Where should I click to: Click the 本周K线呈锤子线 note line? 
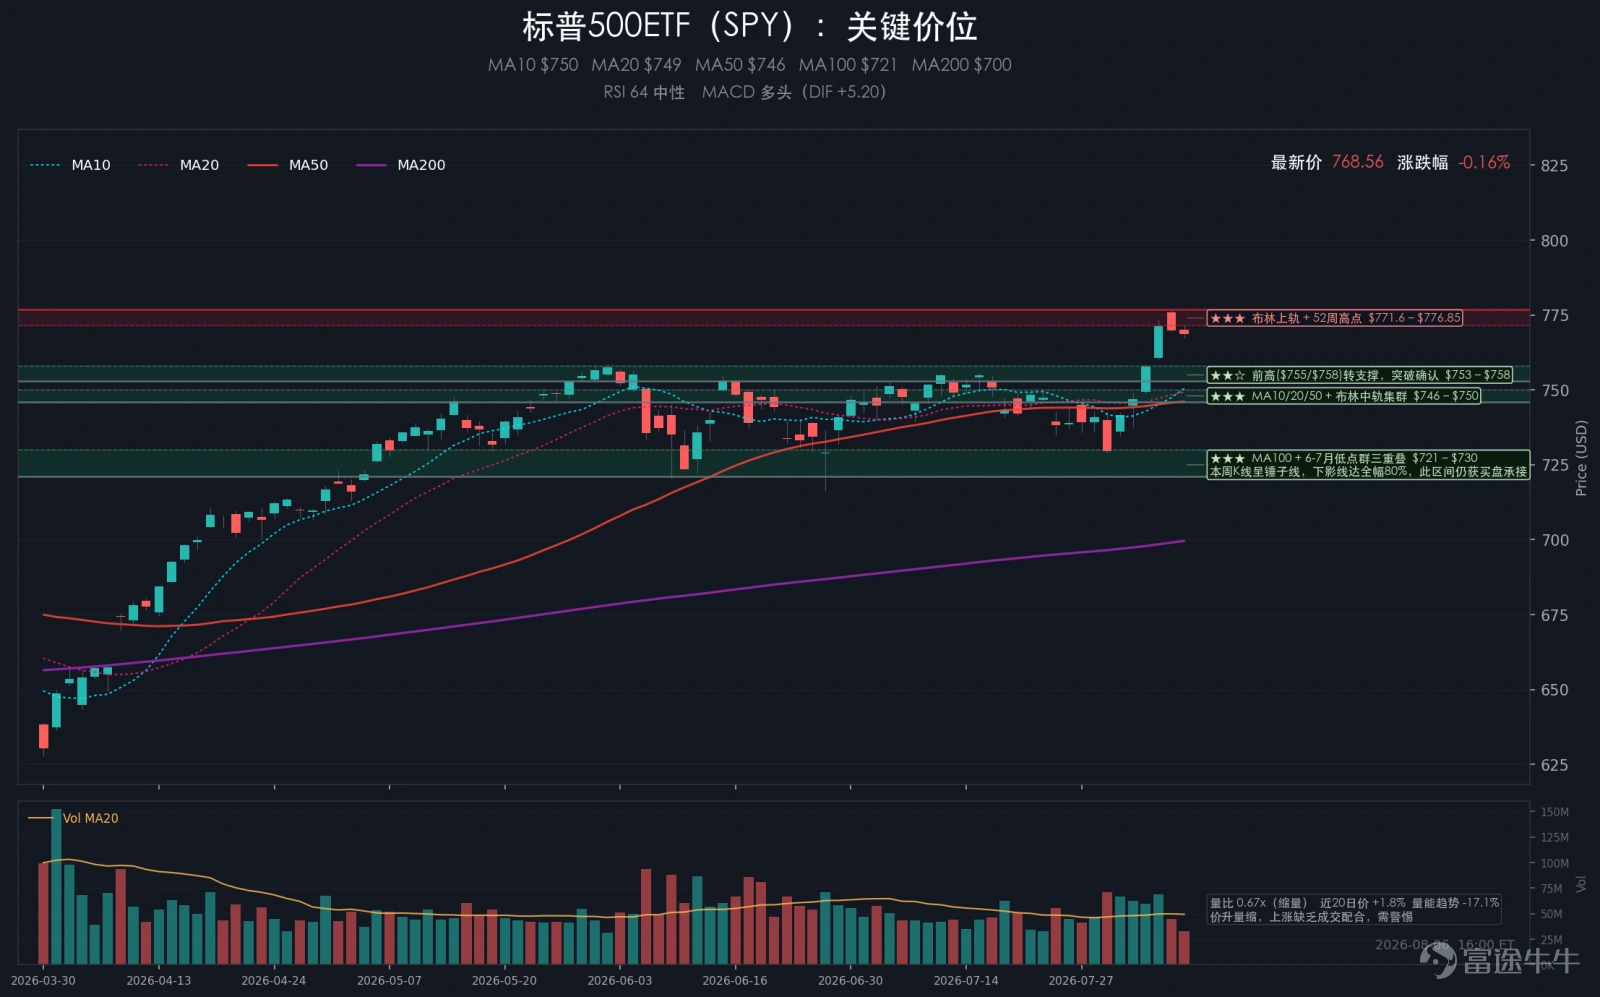(x=1368, y=471)
